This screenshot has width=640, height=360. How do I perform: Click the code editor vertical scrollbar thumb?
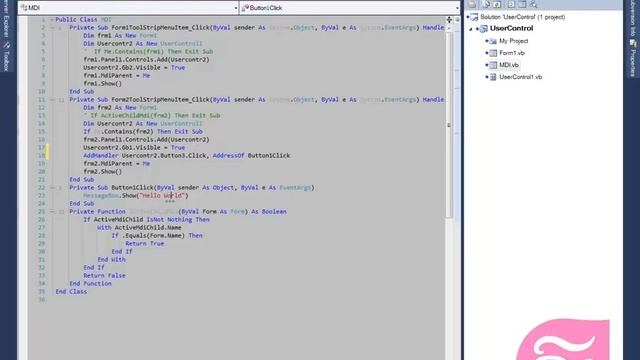pyautogui.click(x=449, y=125)
